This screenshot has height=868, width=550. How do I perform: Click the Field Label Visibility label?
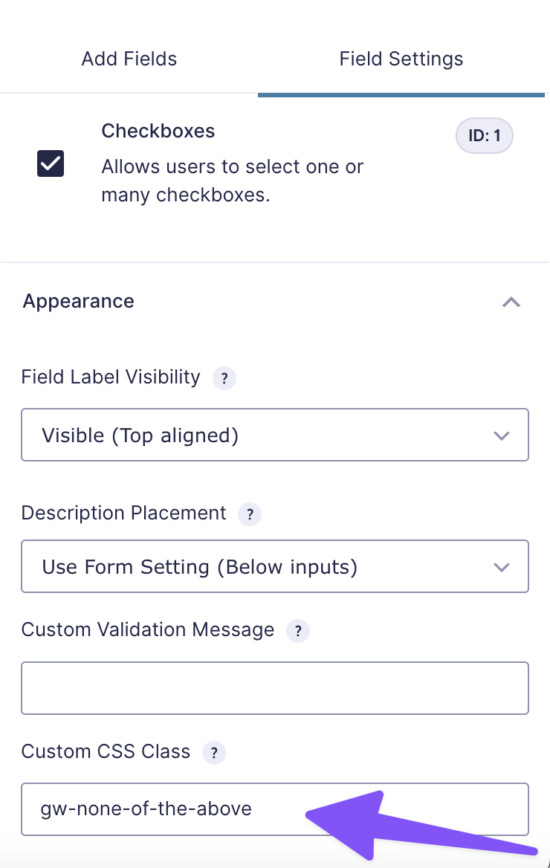click(x=111, y=377)
